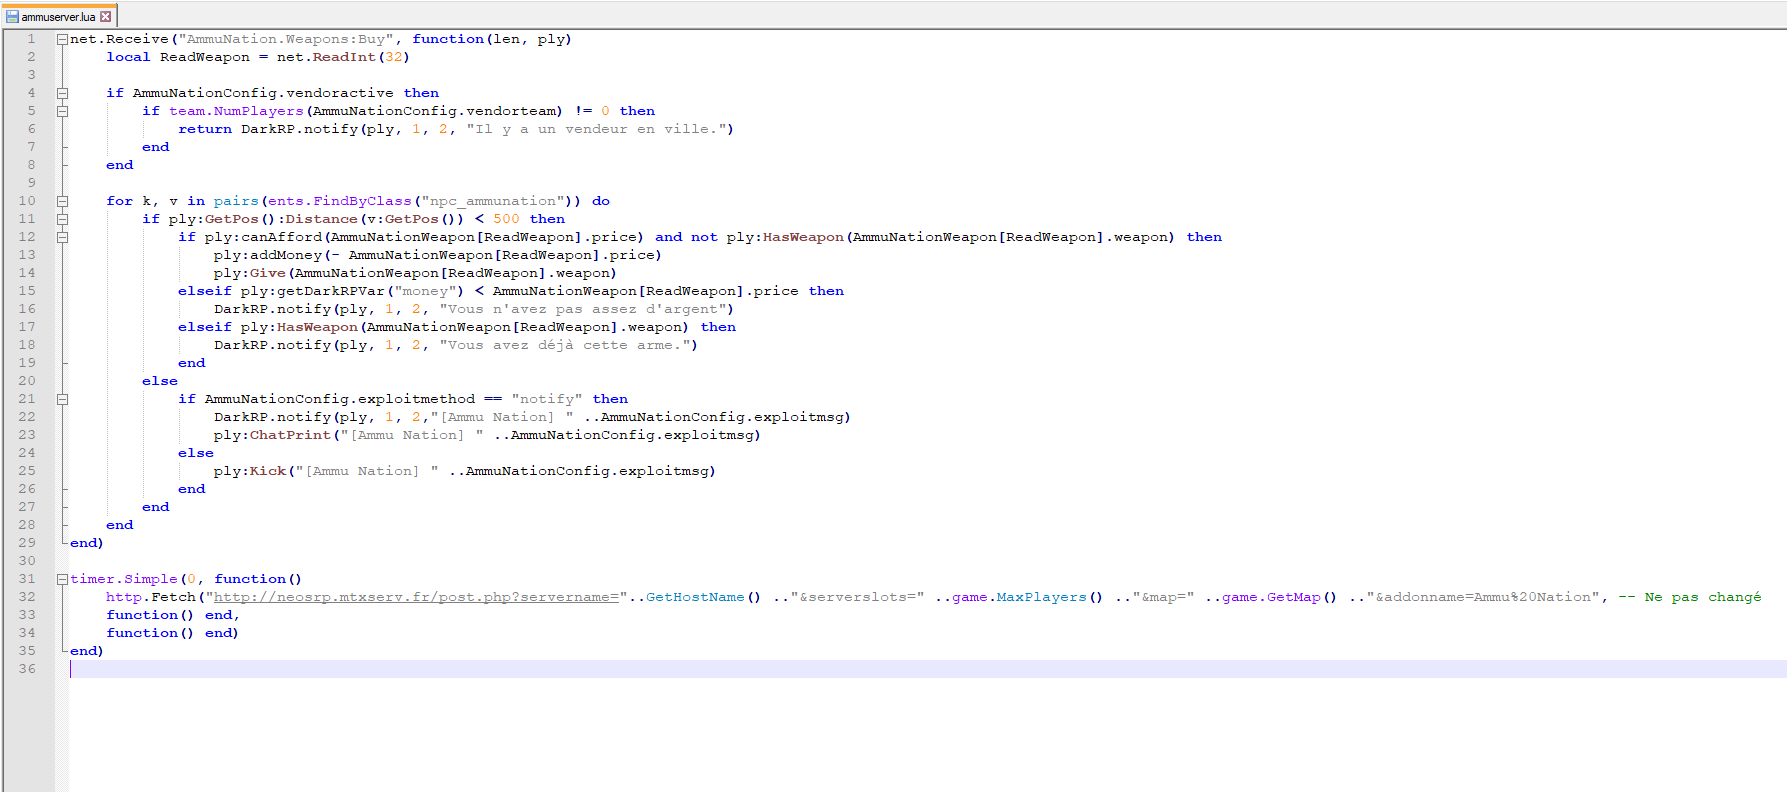
Task: Place cursor on empty line 36
Action: tap(927, 669)
